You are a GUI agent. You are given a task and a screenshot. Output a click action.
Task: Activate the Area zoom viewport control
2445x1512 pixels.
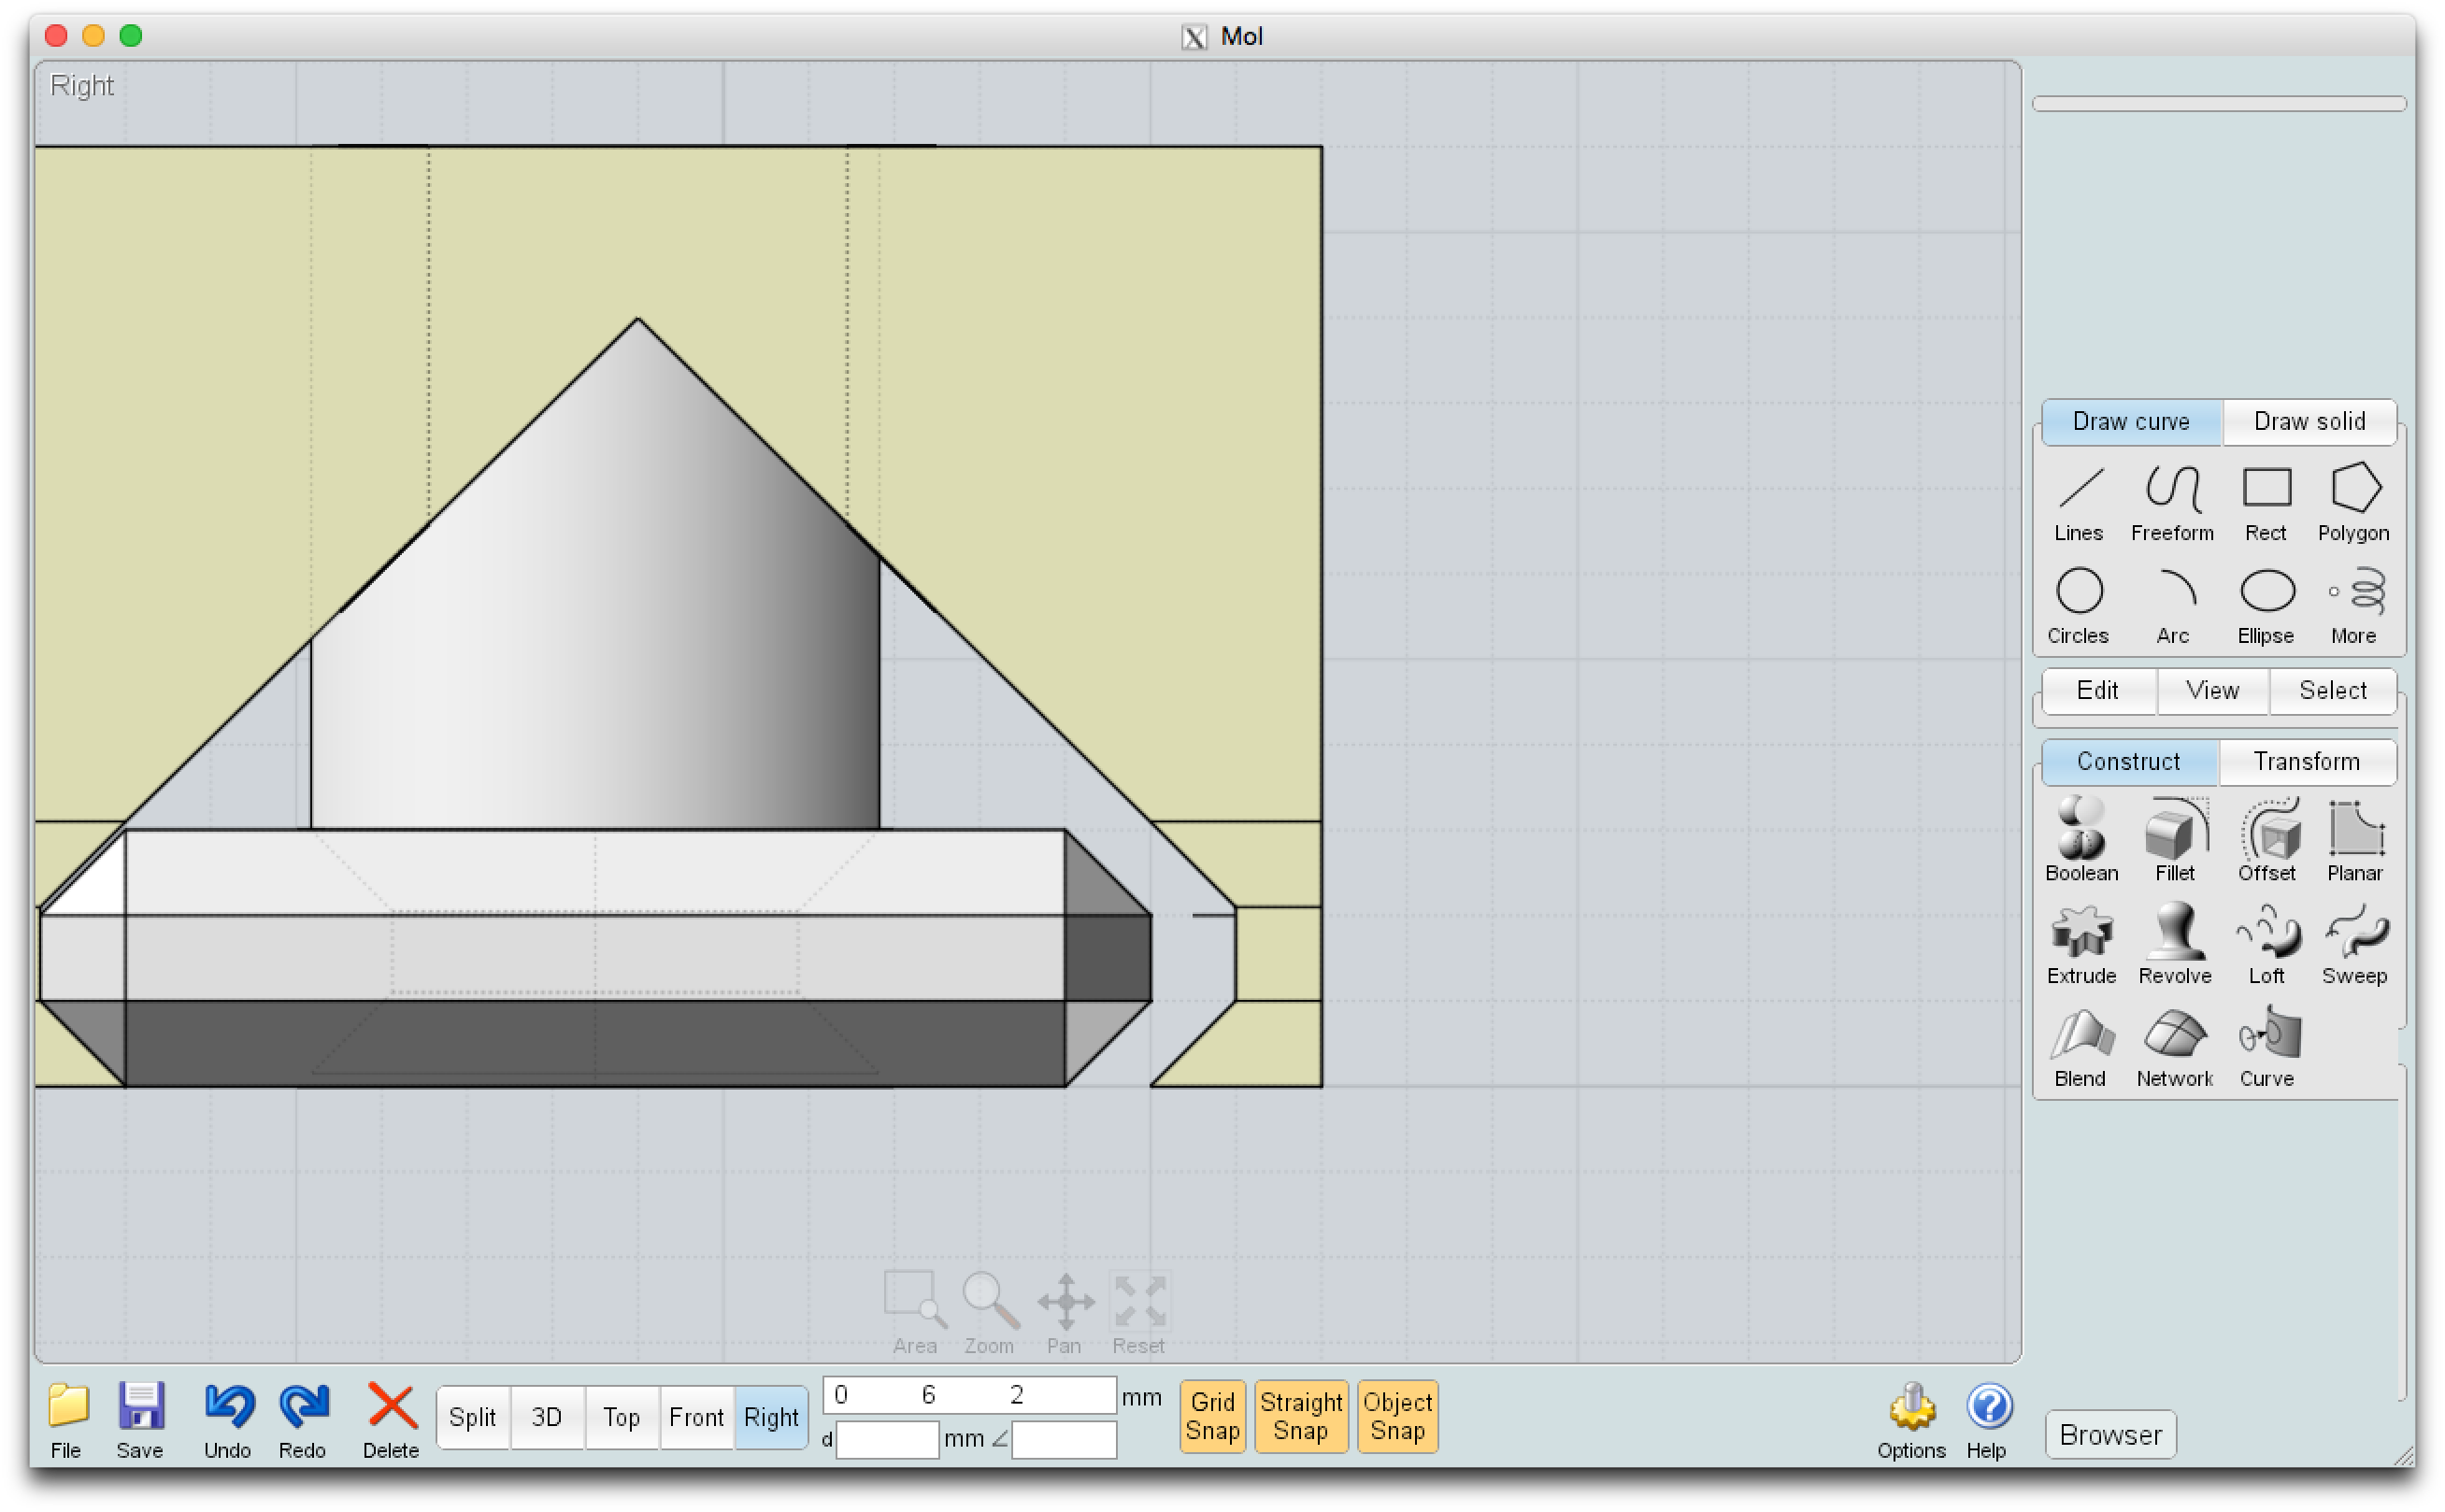click(x=914, y=1313)
